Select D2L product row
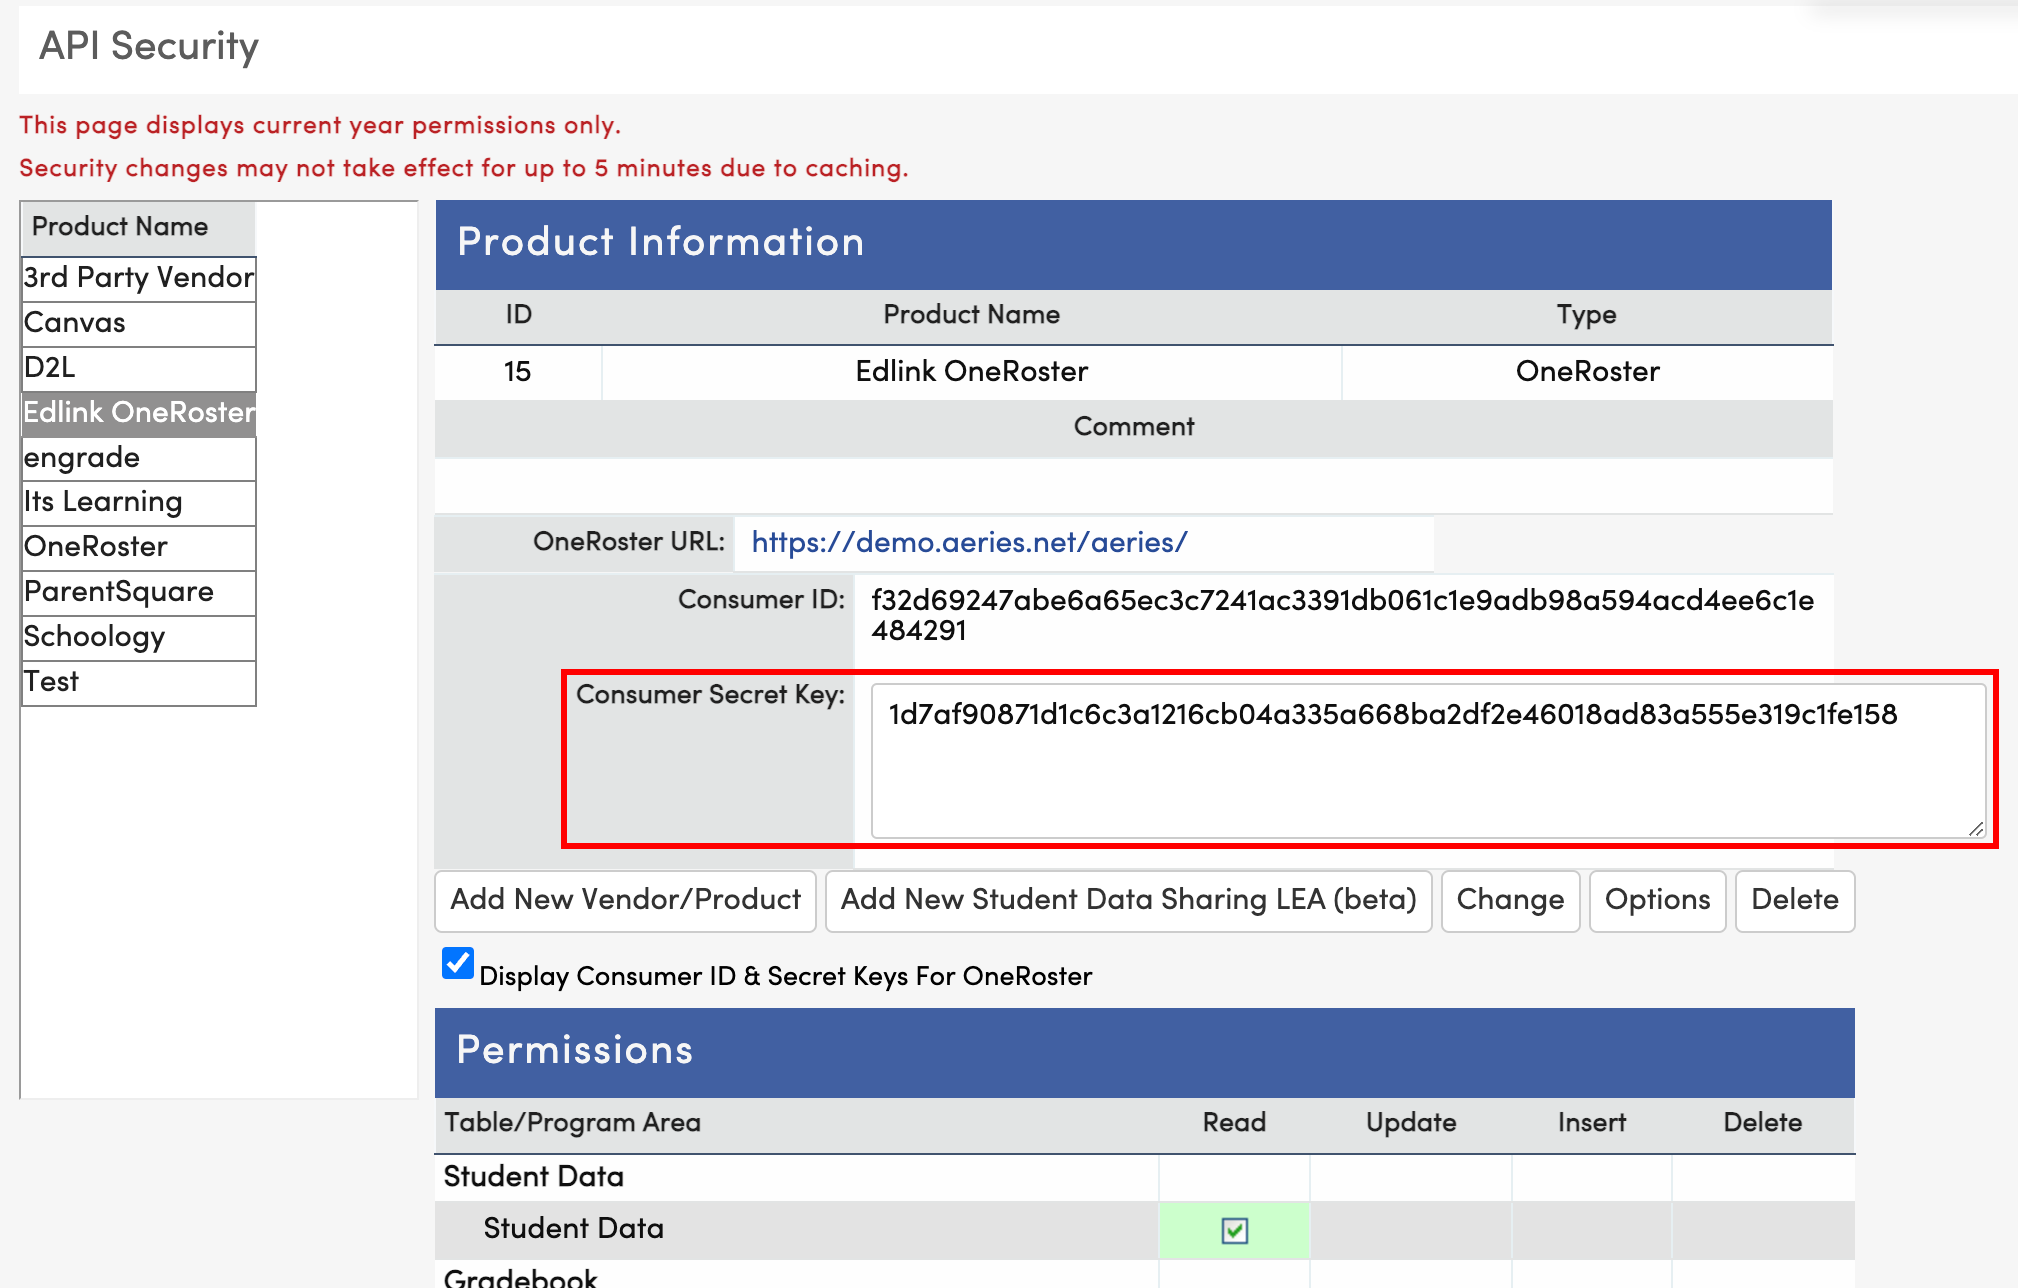 pos(139,368)
